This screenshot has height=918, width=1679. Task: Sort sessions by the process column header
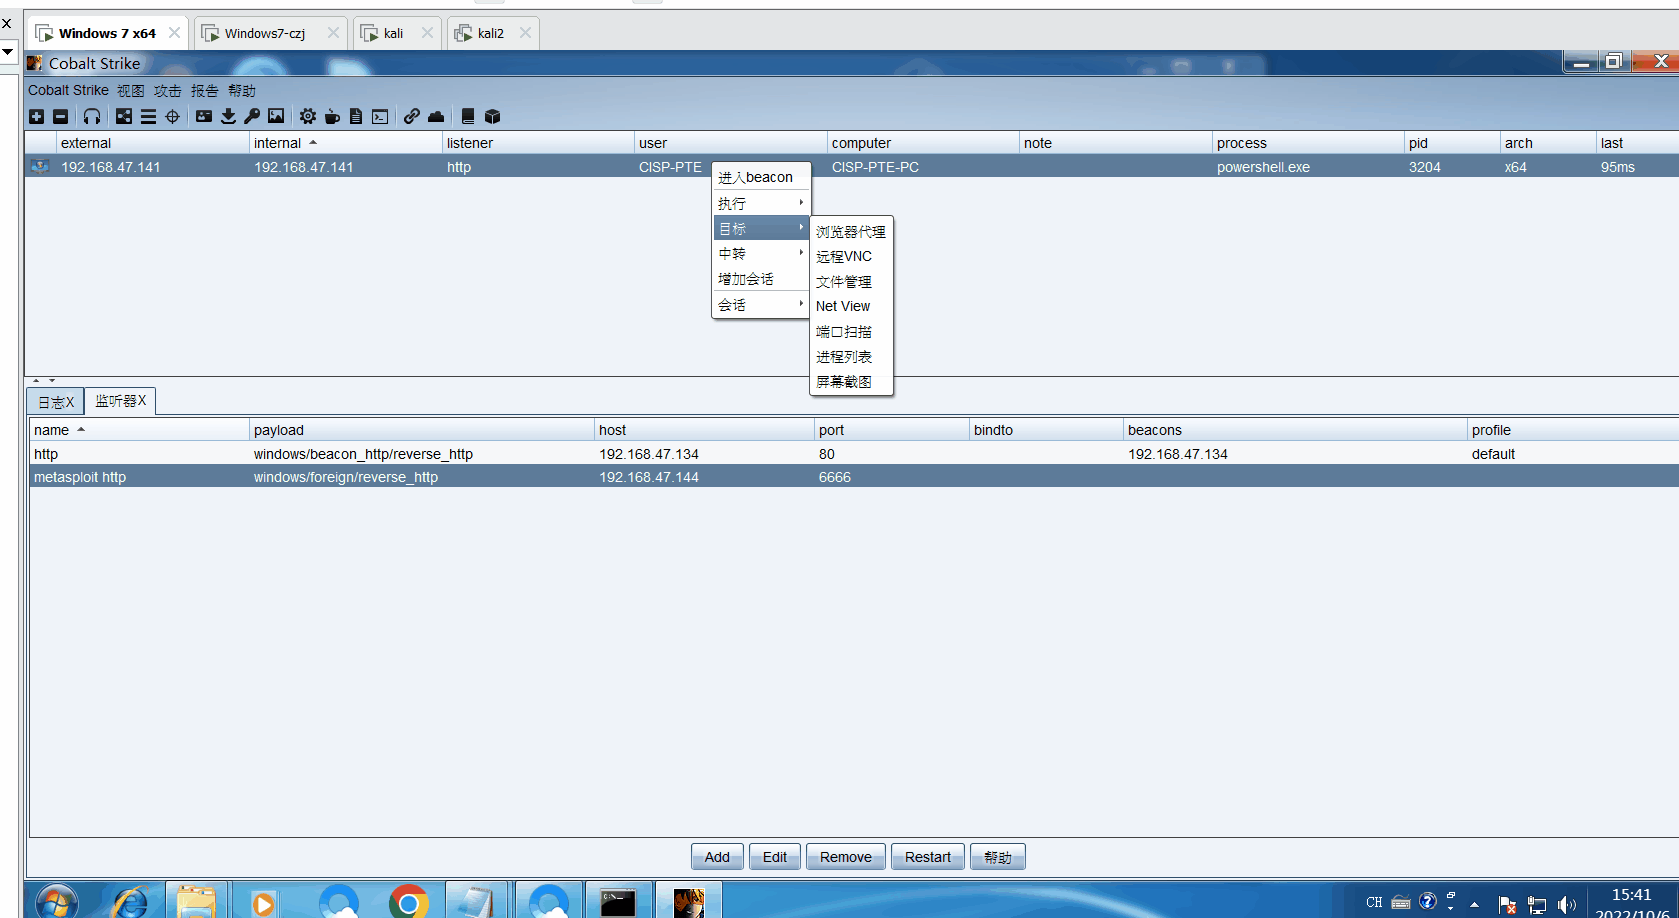click(1307, 143)
